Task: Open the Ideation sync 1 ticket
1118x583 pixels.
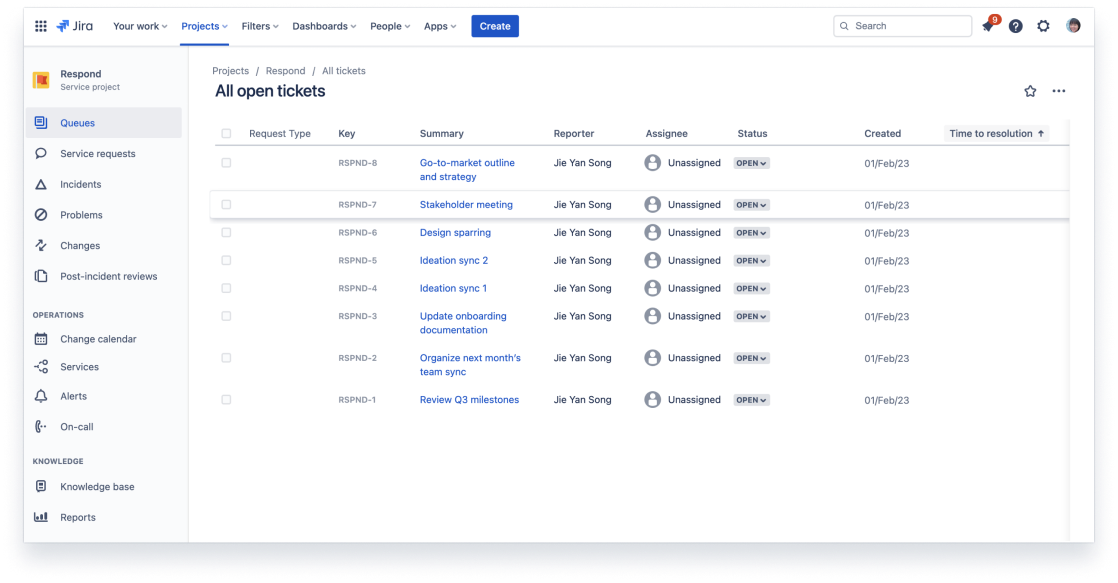Action: tap(453, 288)
